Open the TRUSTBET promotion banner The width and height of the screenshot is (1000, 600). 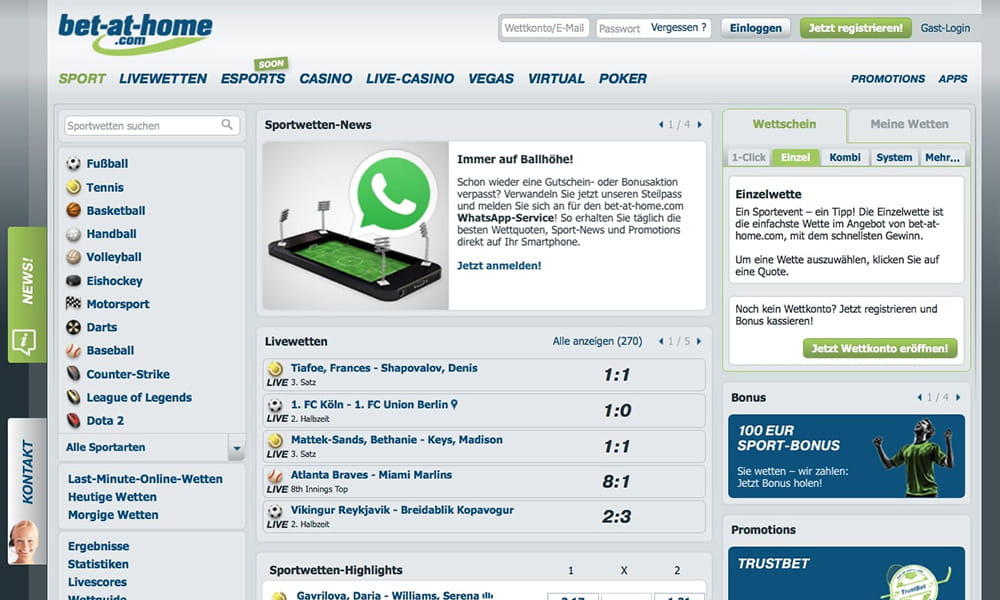coord(846,573)
